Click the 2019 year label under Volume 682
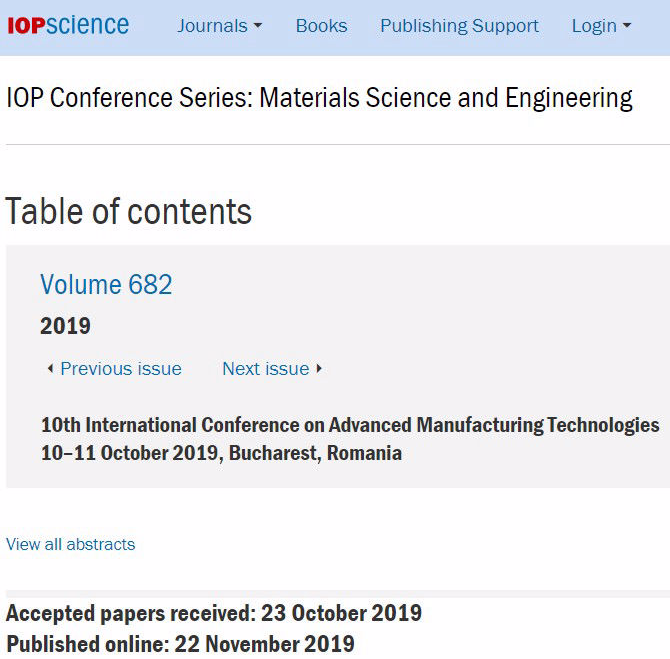This screenshot has width=670, height=659. pos(65,326)
